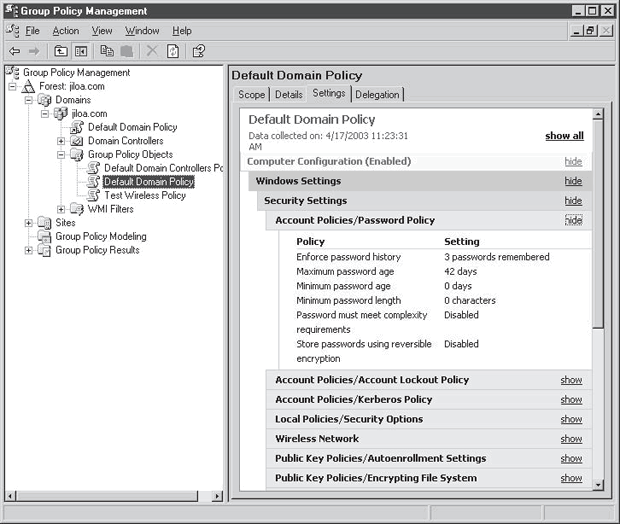620x524 pixels.
Task: Click the Test Wireless Policy scroll icon
Action: 93,195
